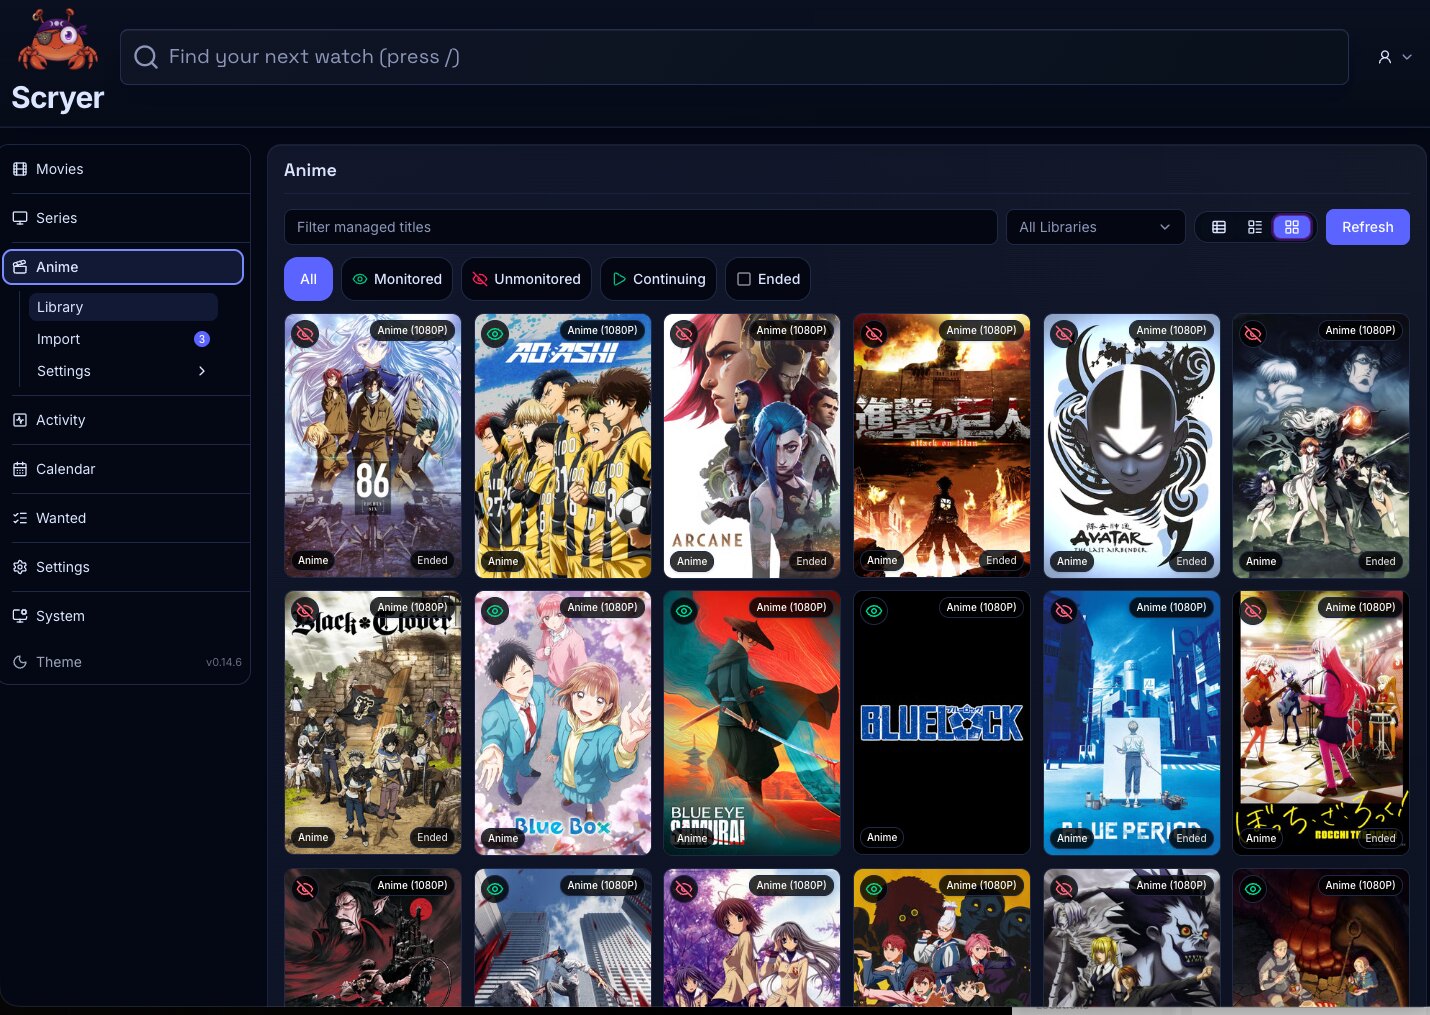The height and width of the screenshot is (1015, 1430).
Task: Toggle monitoring eye on Blue Box poster
Action: pyautogui.click(x=495, y=610)
